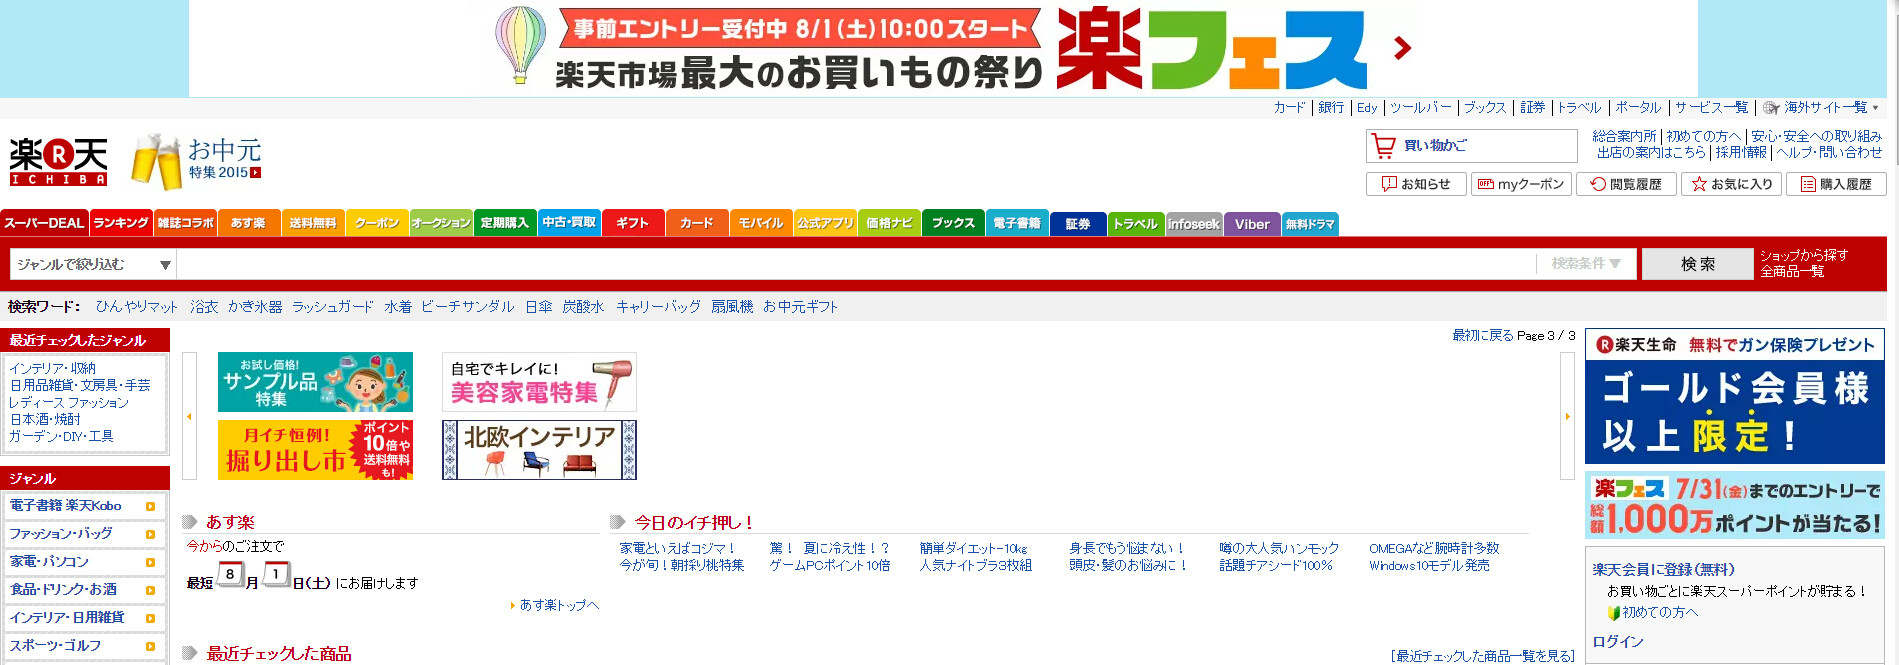Open 美容家電特集 banner thumbnail
Image resolution: width=1899 pixels, height=665 pixels.
[x=539, y=382]
